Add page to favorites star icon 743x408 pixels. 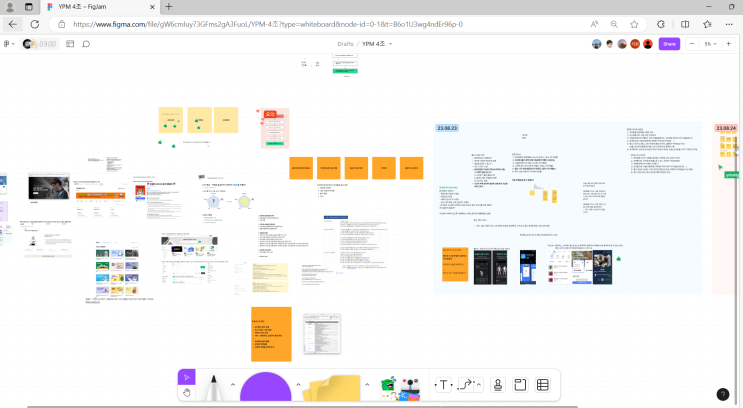click(634, 24)
